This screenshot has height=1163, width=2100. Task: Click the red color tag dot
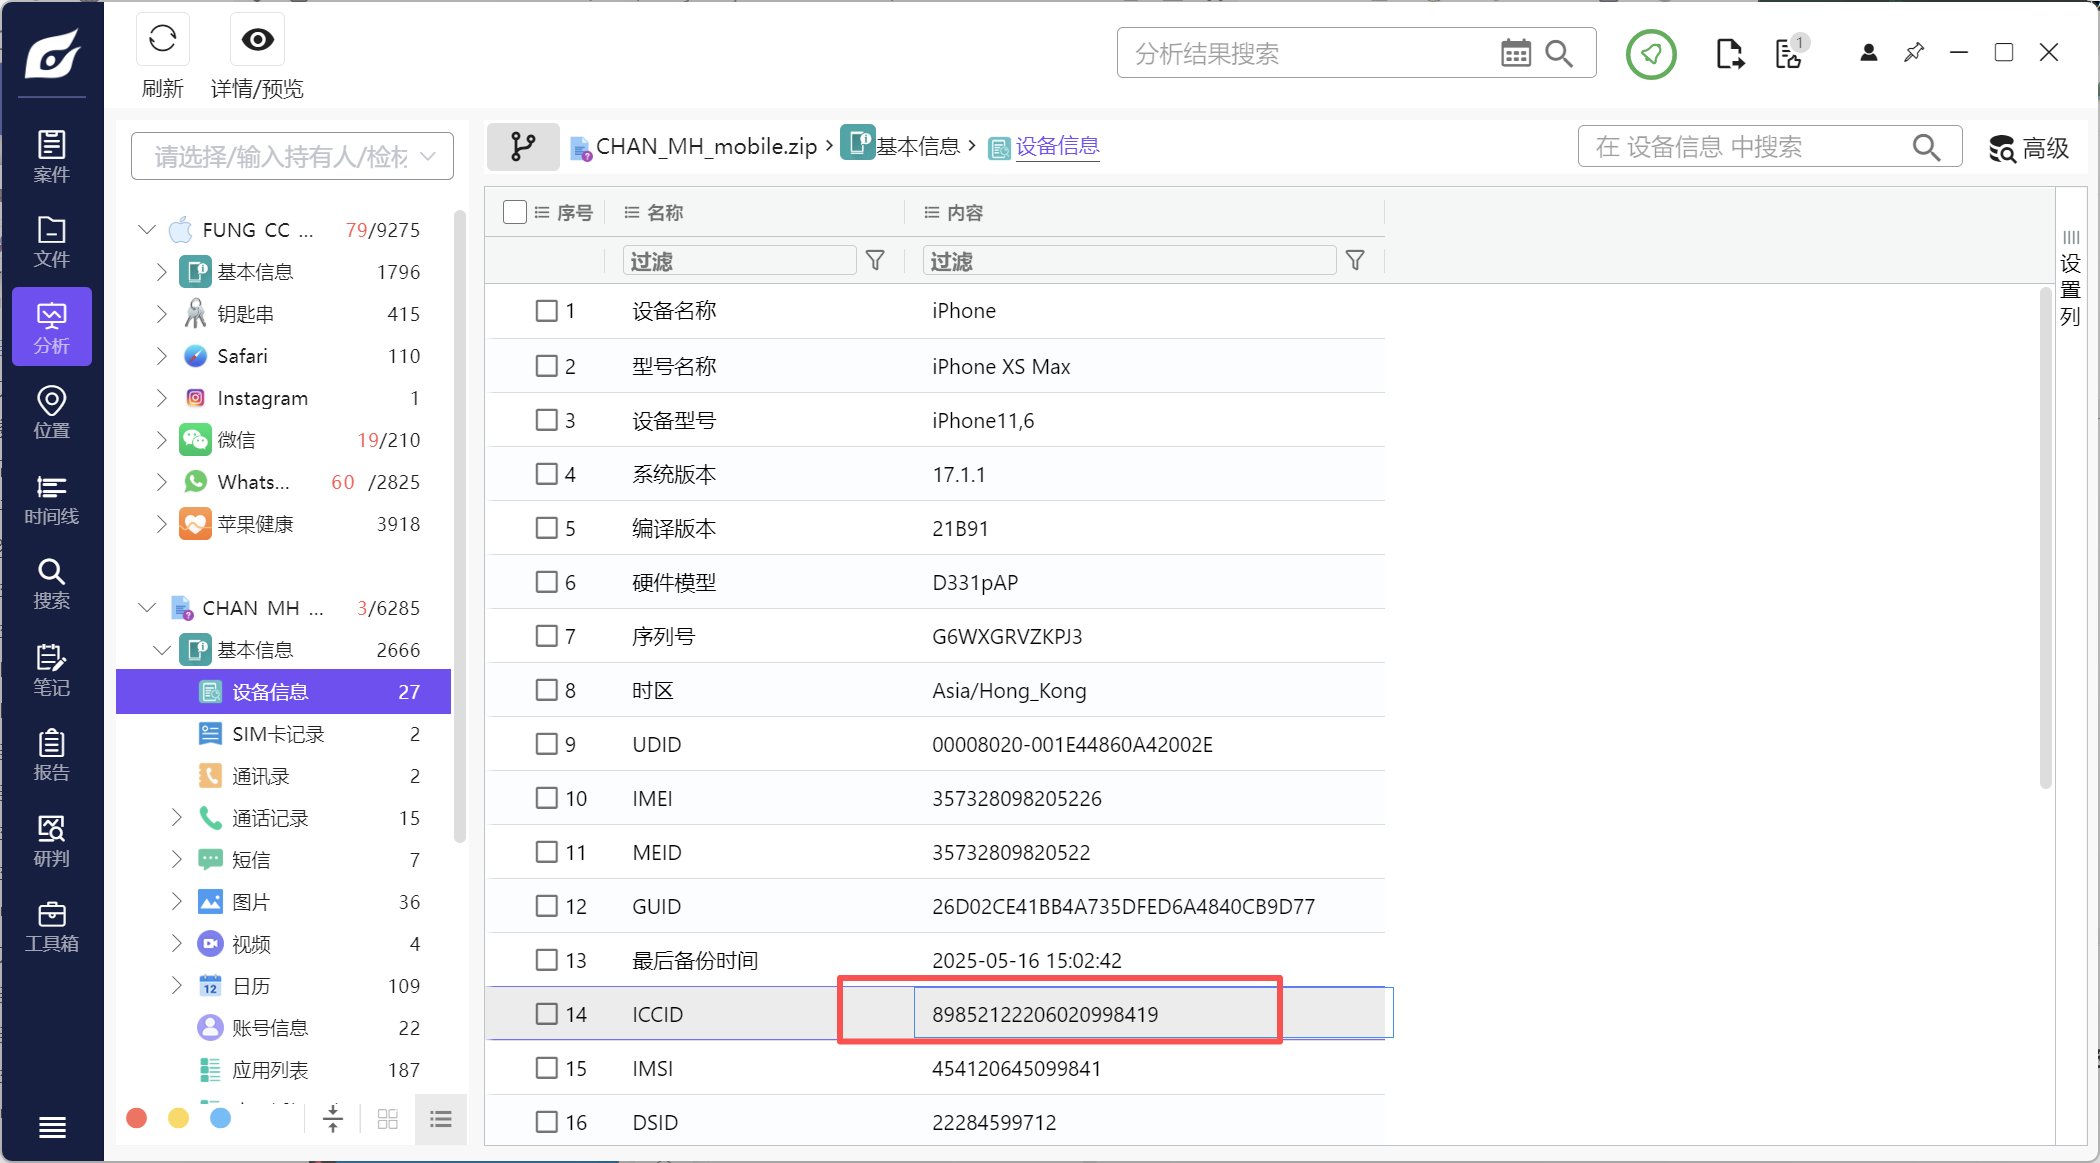137,1118
